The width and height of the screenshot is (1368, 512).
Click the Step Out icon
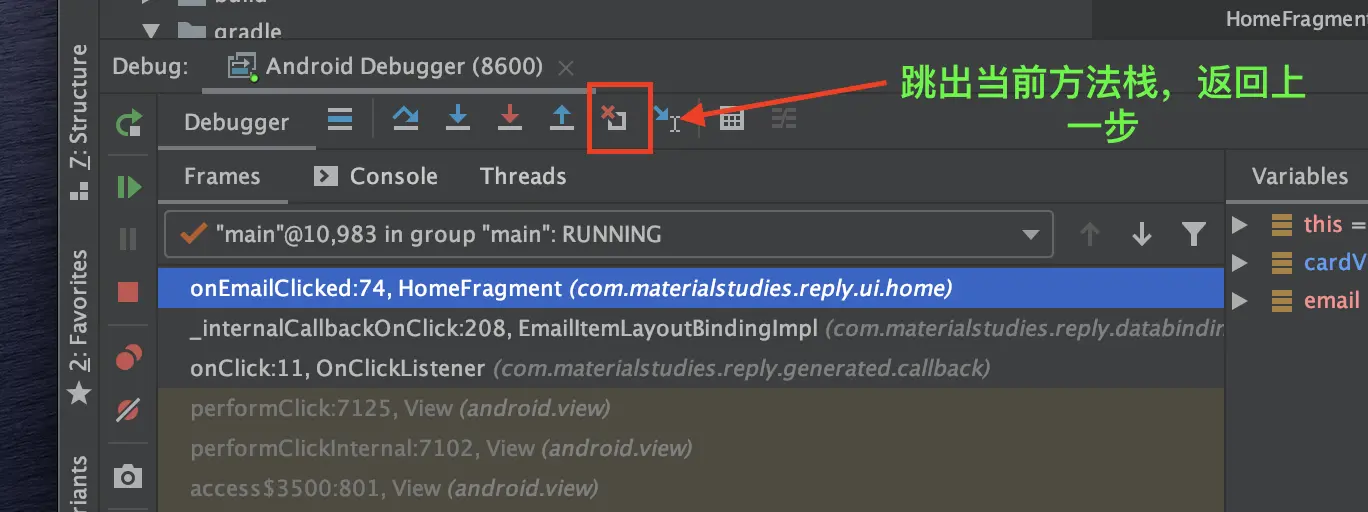(x=563, y=119)
